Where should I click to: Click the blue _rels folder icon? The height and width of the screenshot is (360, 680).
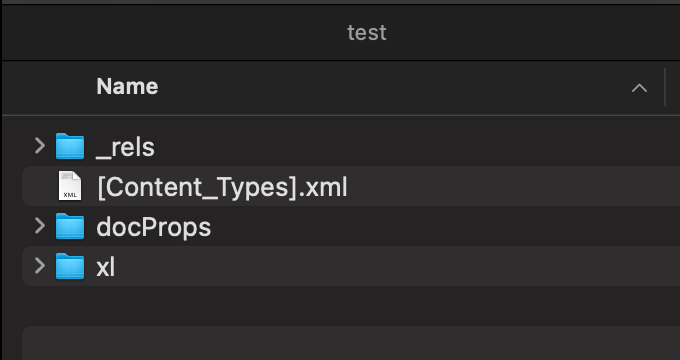pyautogui.click(x=70, y=146)
